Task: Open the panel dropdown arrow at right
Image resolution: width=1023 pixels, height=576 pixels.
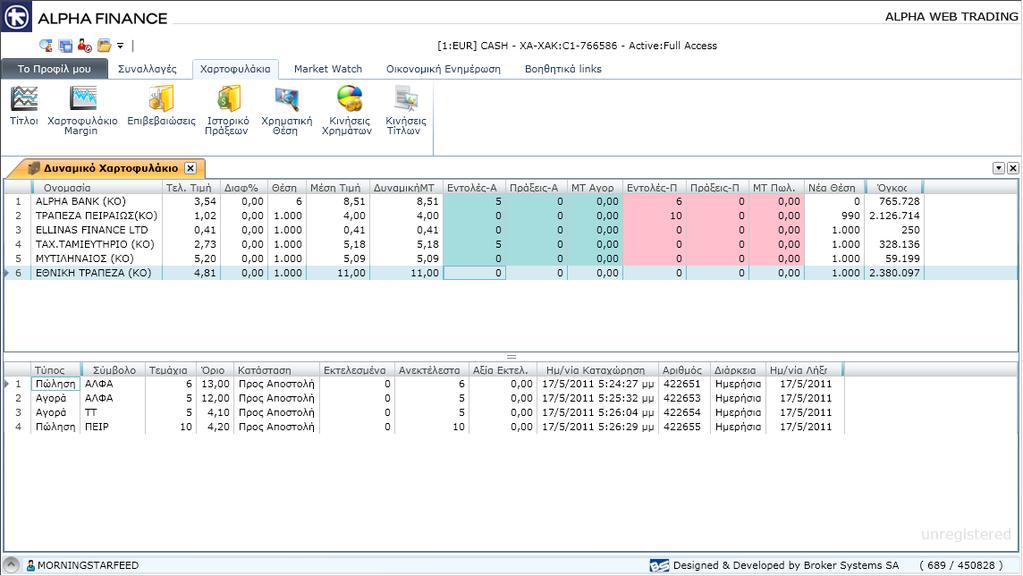Action: 998,168
